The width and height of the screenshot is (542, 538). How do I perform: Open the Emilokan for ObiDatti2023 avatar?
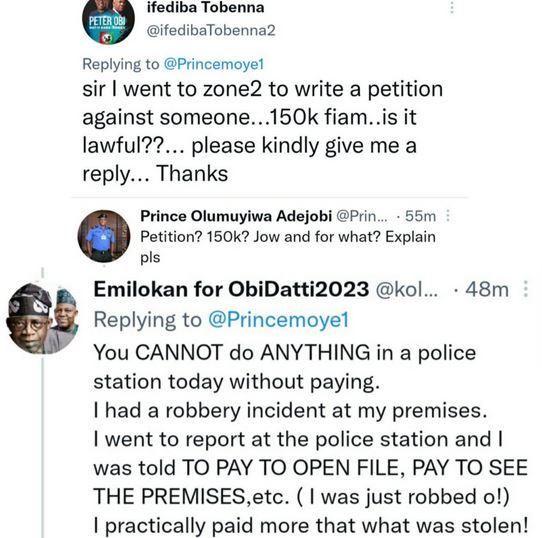pos(42,318)
